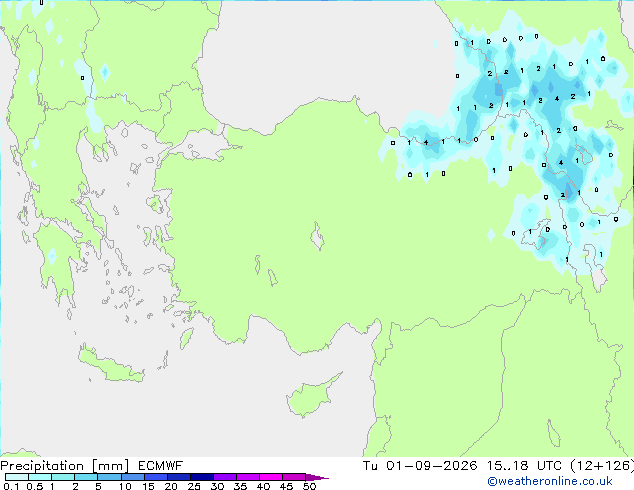
Task: Click the legend value "0.1"
Action: tap(11, 486)
